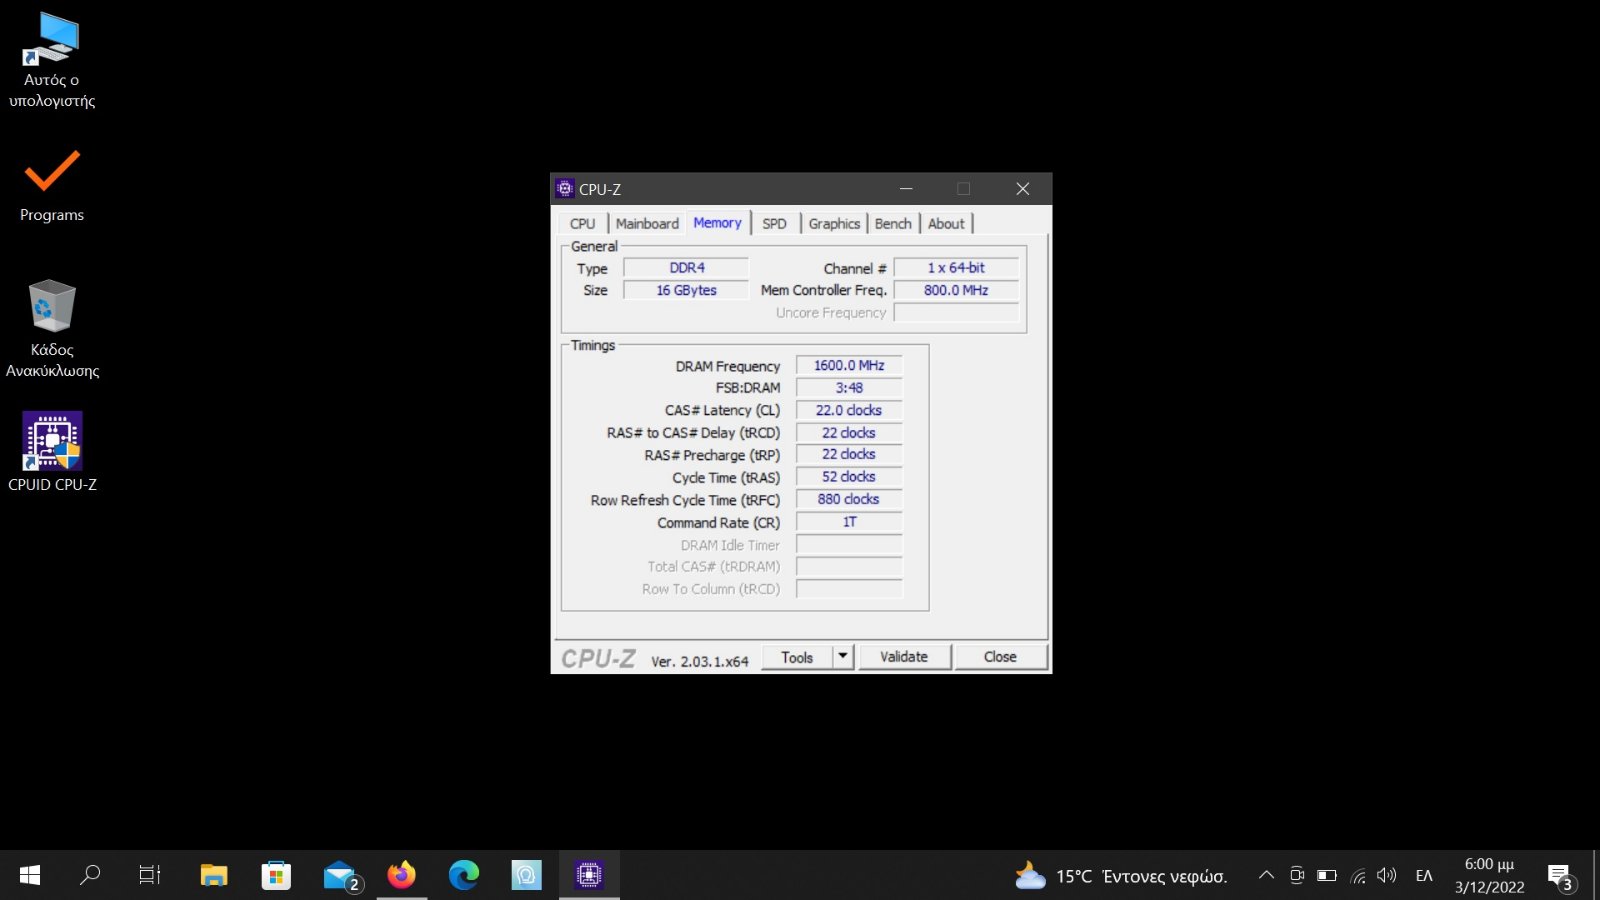Select the 22.0 clocks CAS latency value

pyautogui.click(x=849, y=410)
